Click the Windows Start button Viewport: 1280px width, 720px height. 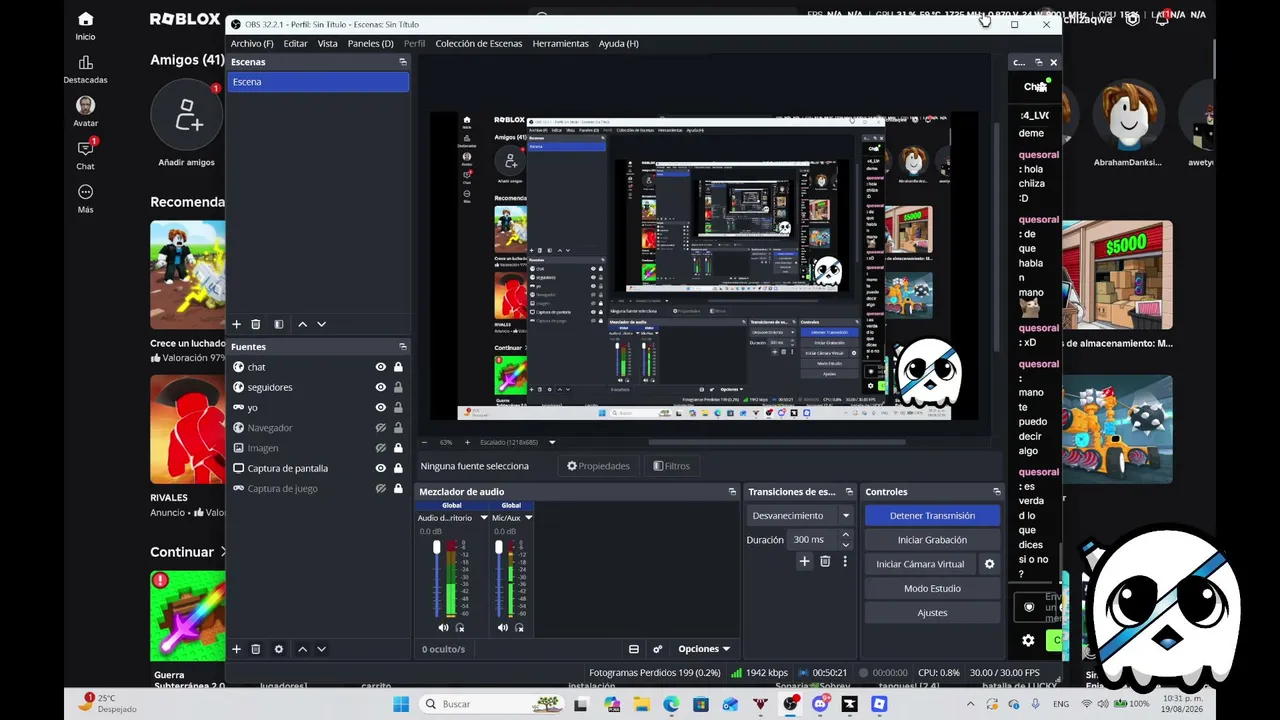click(x=401, y=704)
